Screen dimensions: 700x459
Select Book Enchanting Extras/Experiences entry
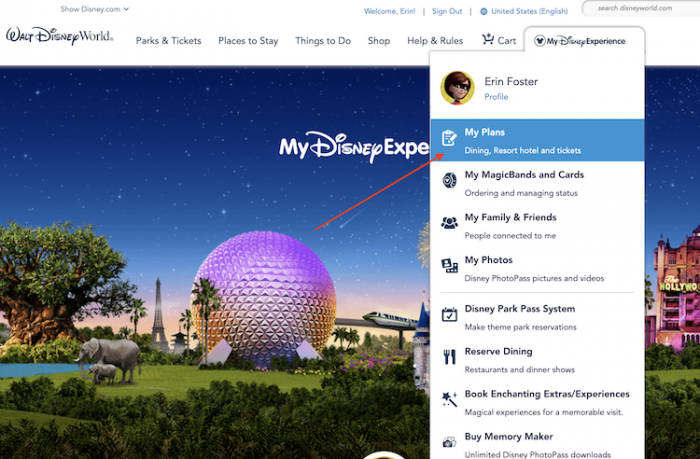pyautogui.click(x=538, y=402)
